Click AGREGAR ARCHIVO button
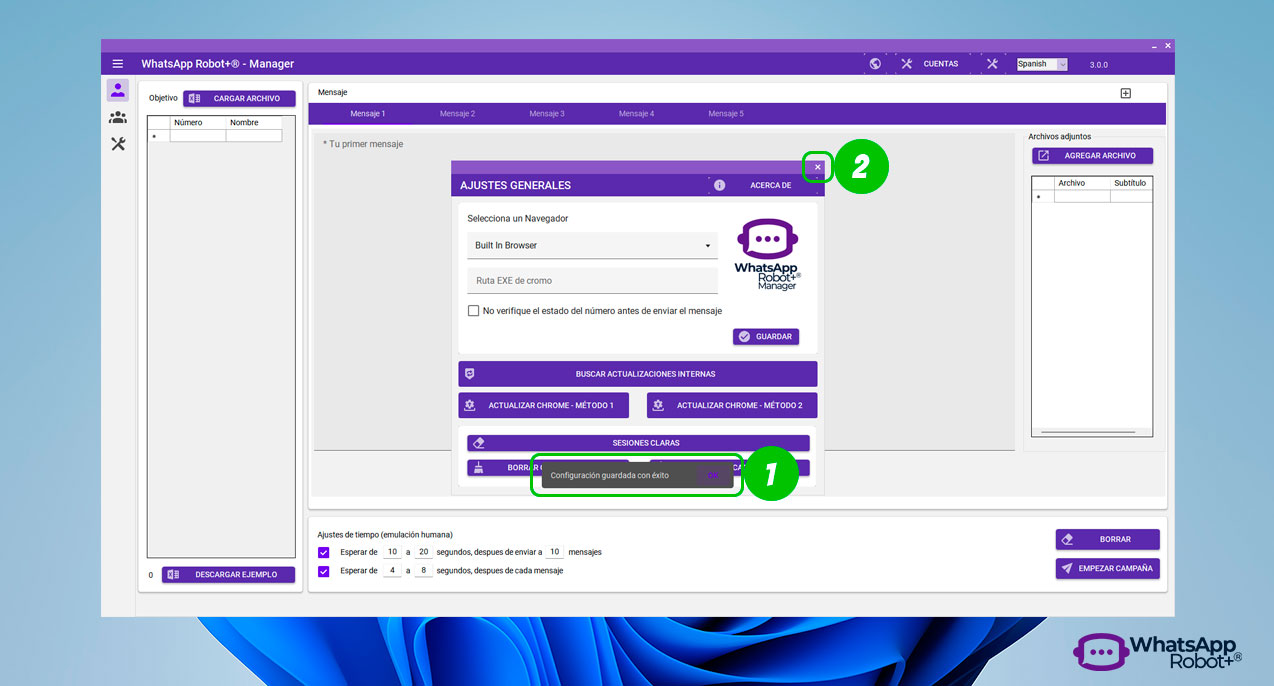Viewport: 1274px width, 686px height. click(x=1092, y=156)
